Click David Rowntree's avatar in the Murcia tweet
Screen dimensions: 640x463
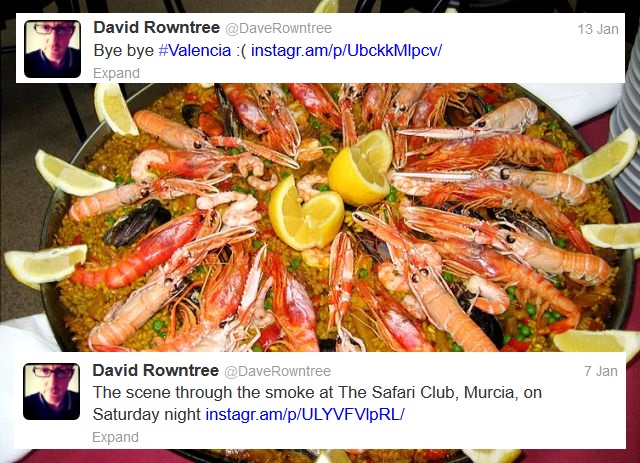point(51,392)
